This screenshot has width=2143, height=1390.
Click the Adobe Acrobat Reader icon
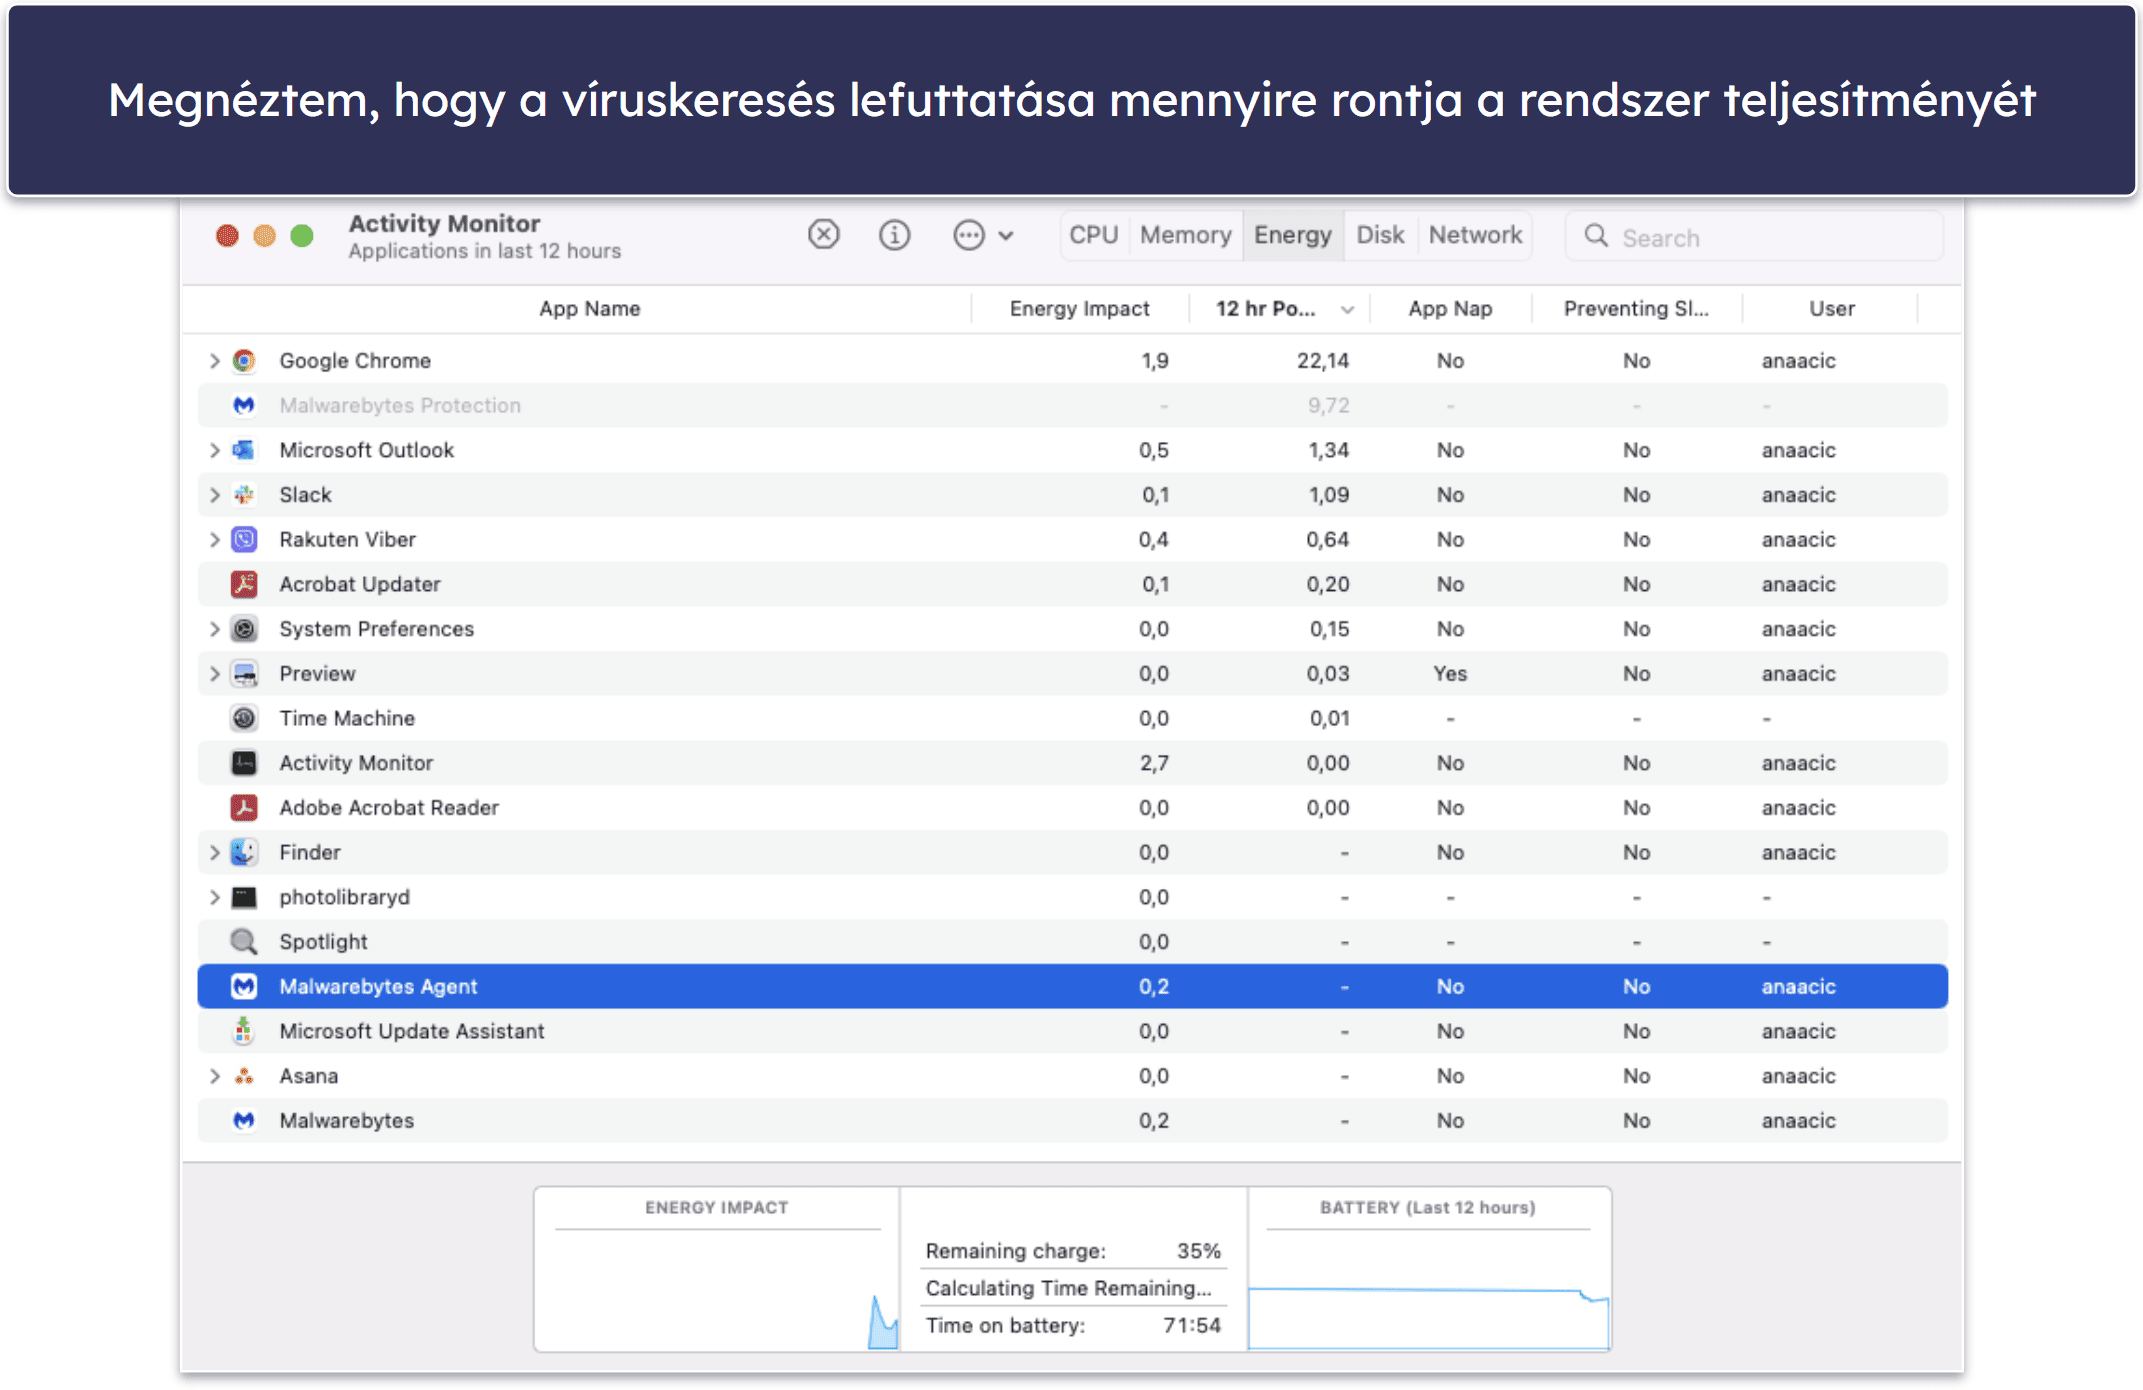click(244, 807)
